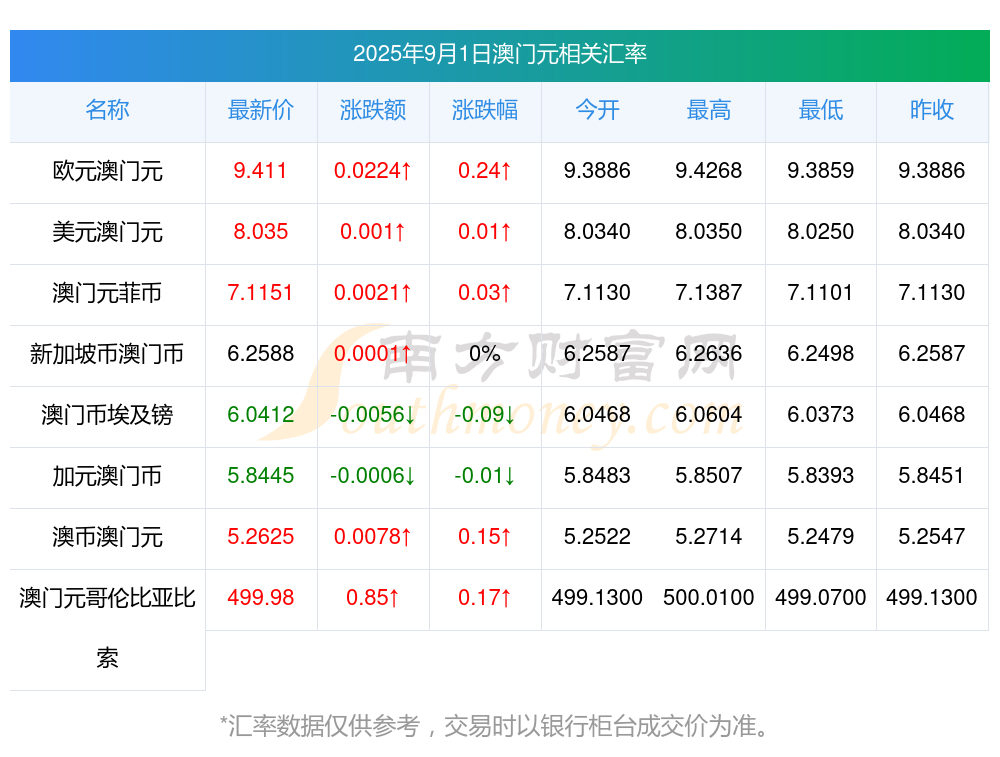Screen dimensions: 1000x757
Task: Click highest value 8.0350
Action: point(709,232)
